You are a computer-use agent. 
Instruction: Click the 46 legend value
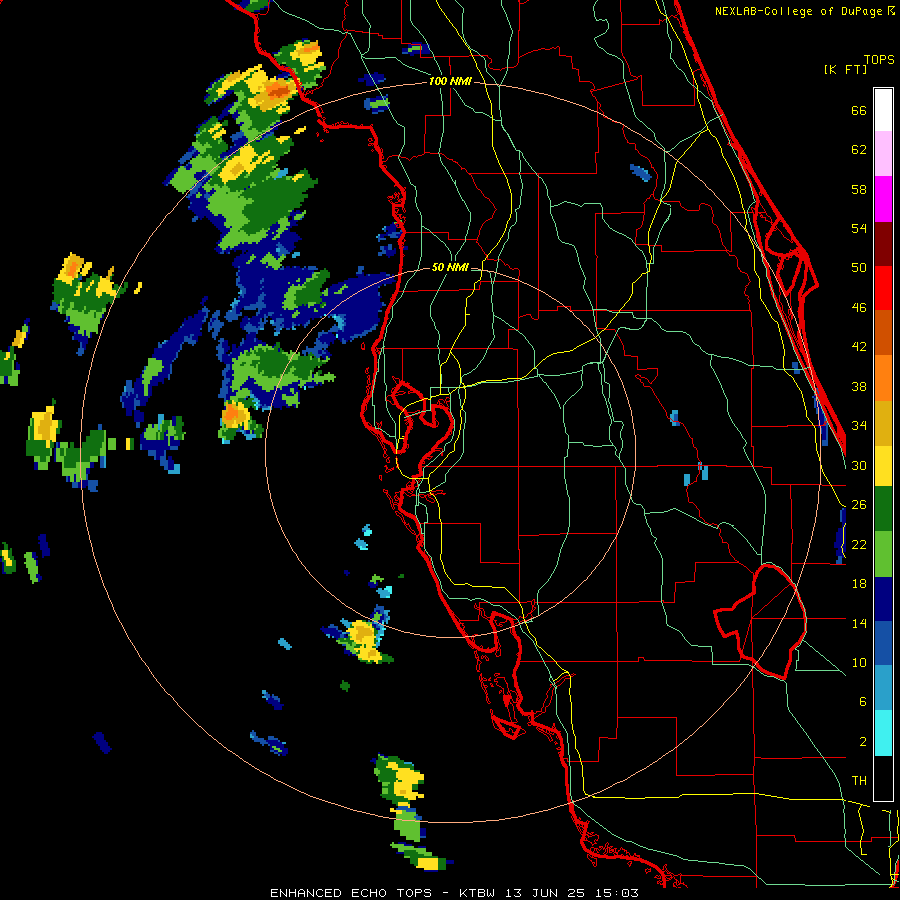859,308
